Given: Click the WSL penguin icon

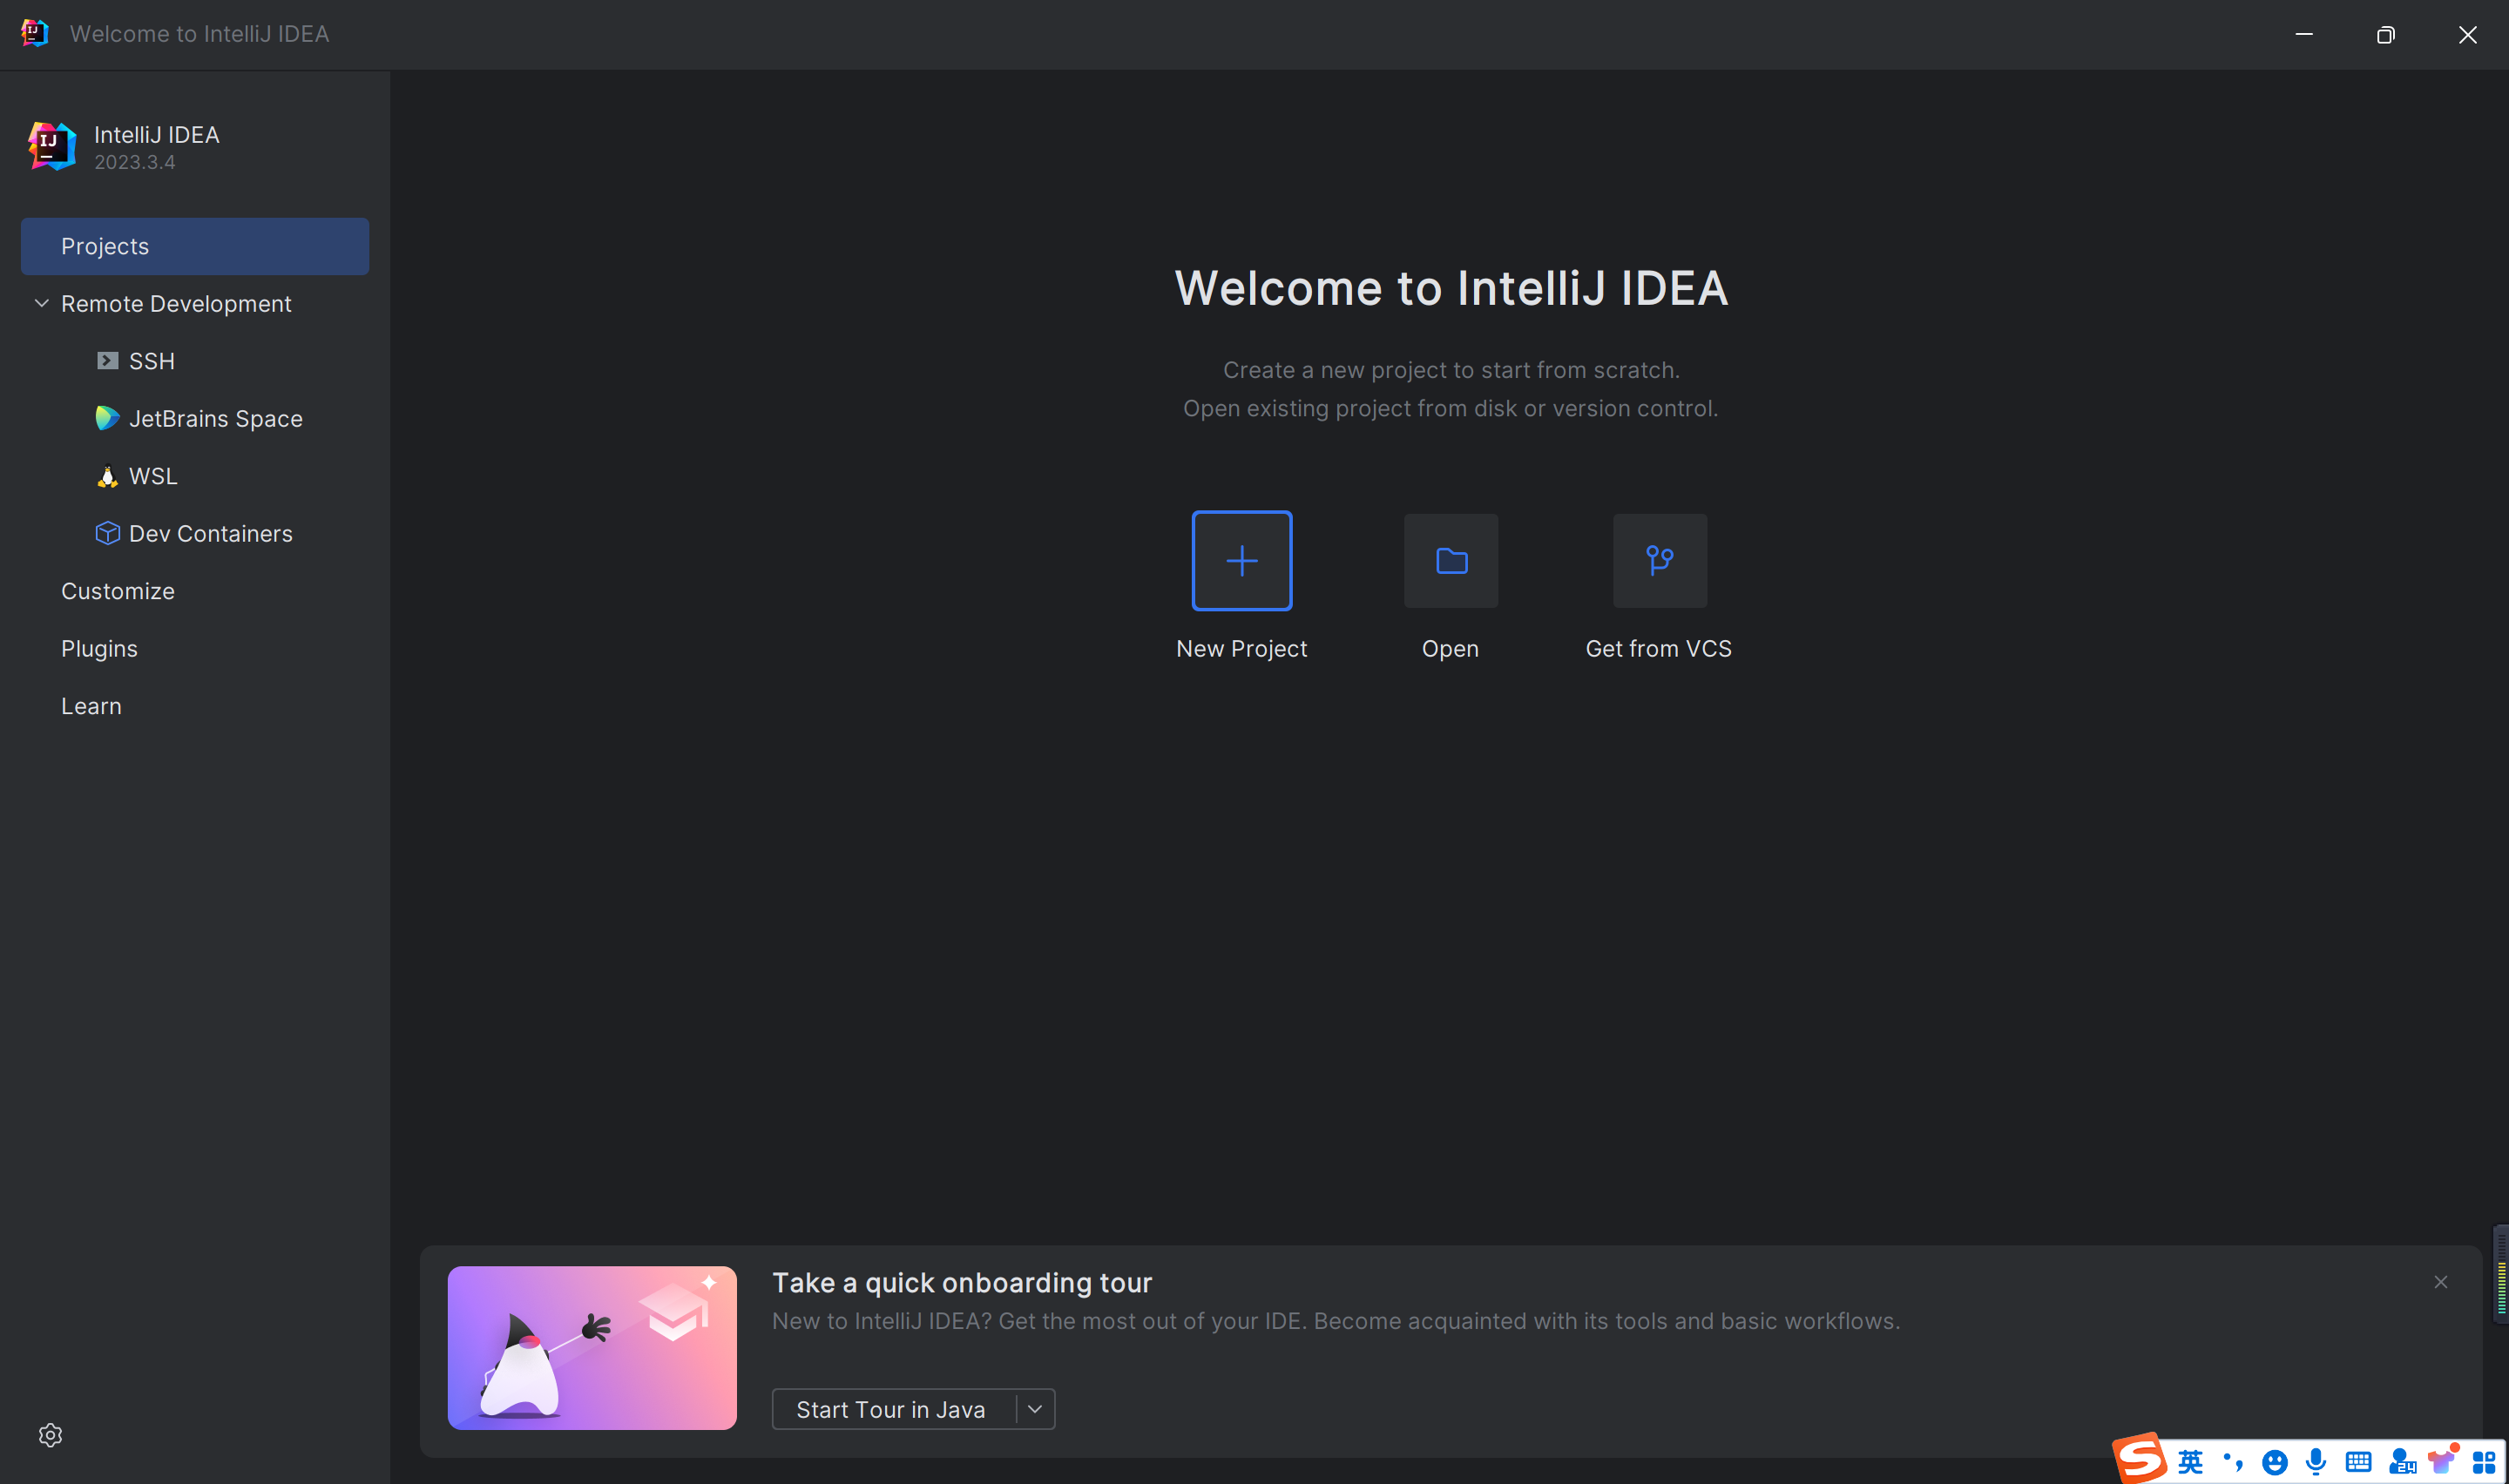Looking at the screenshot, I should click(x=107, y=476).
